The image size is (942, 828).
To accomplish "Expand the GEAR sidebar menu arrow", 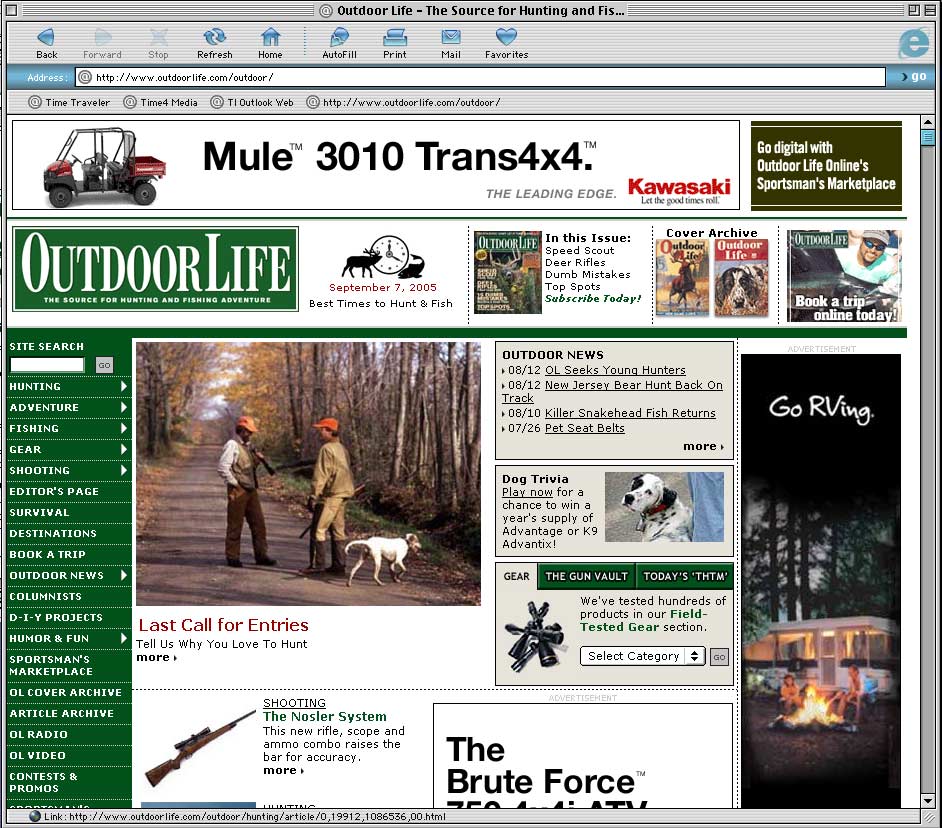I will [x=124, y=449].
